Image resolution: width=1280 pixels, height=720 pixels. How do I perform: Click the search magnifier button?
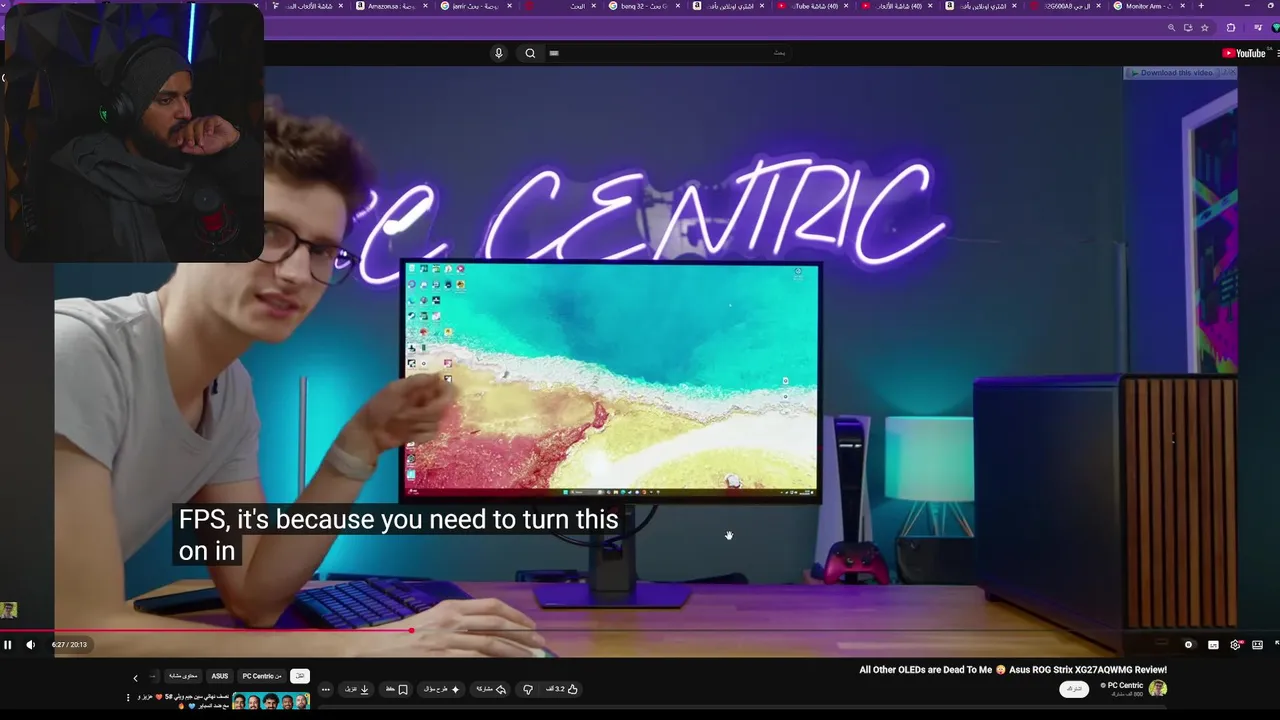(x=530, y=53)
